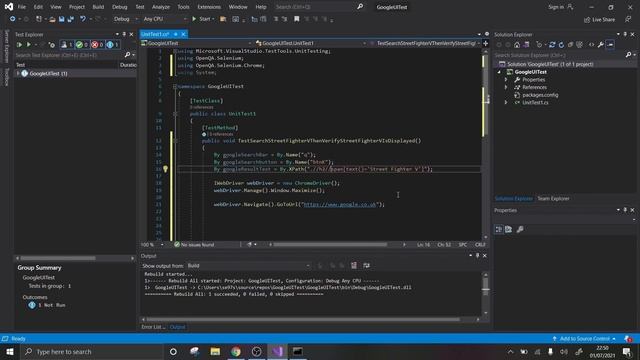Click the Solution Explorer Home icon

(517, 44)
